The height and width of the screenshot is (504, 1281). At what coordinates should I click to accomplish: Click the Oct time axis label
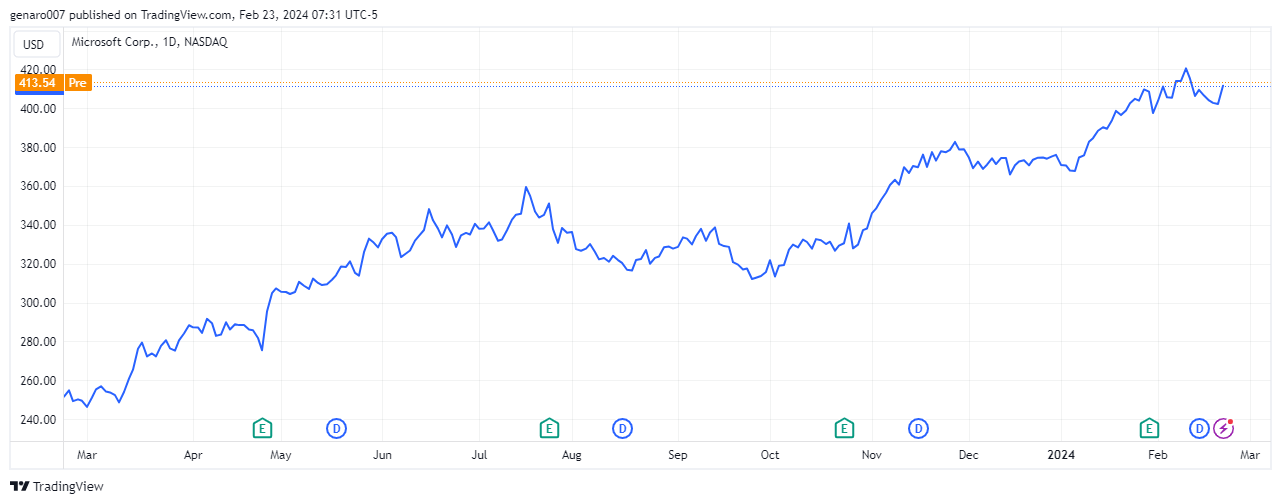pyautogui.click(x=770, y=456)
